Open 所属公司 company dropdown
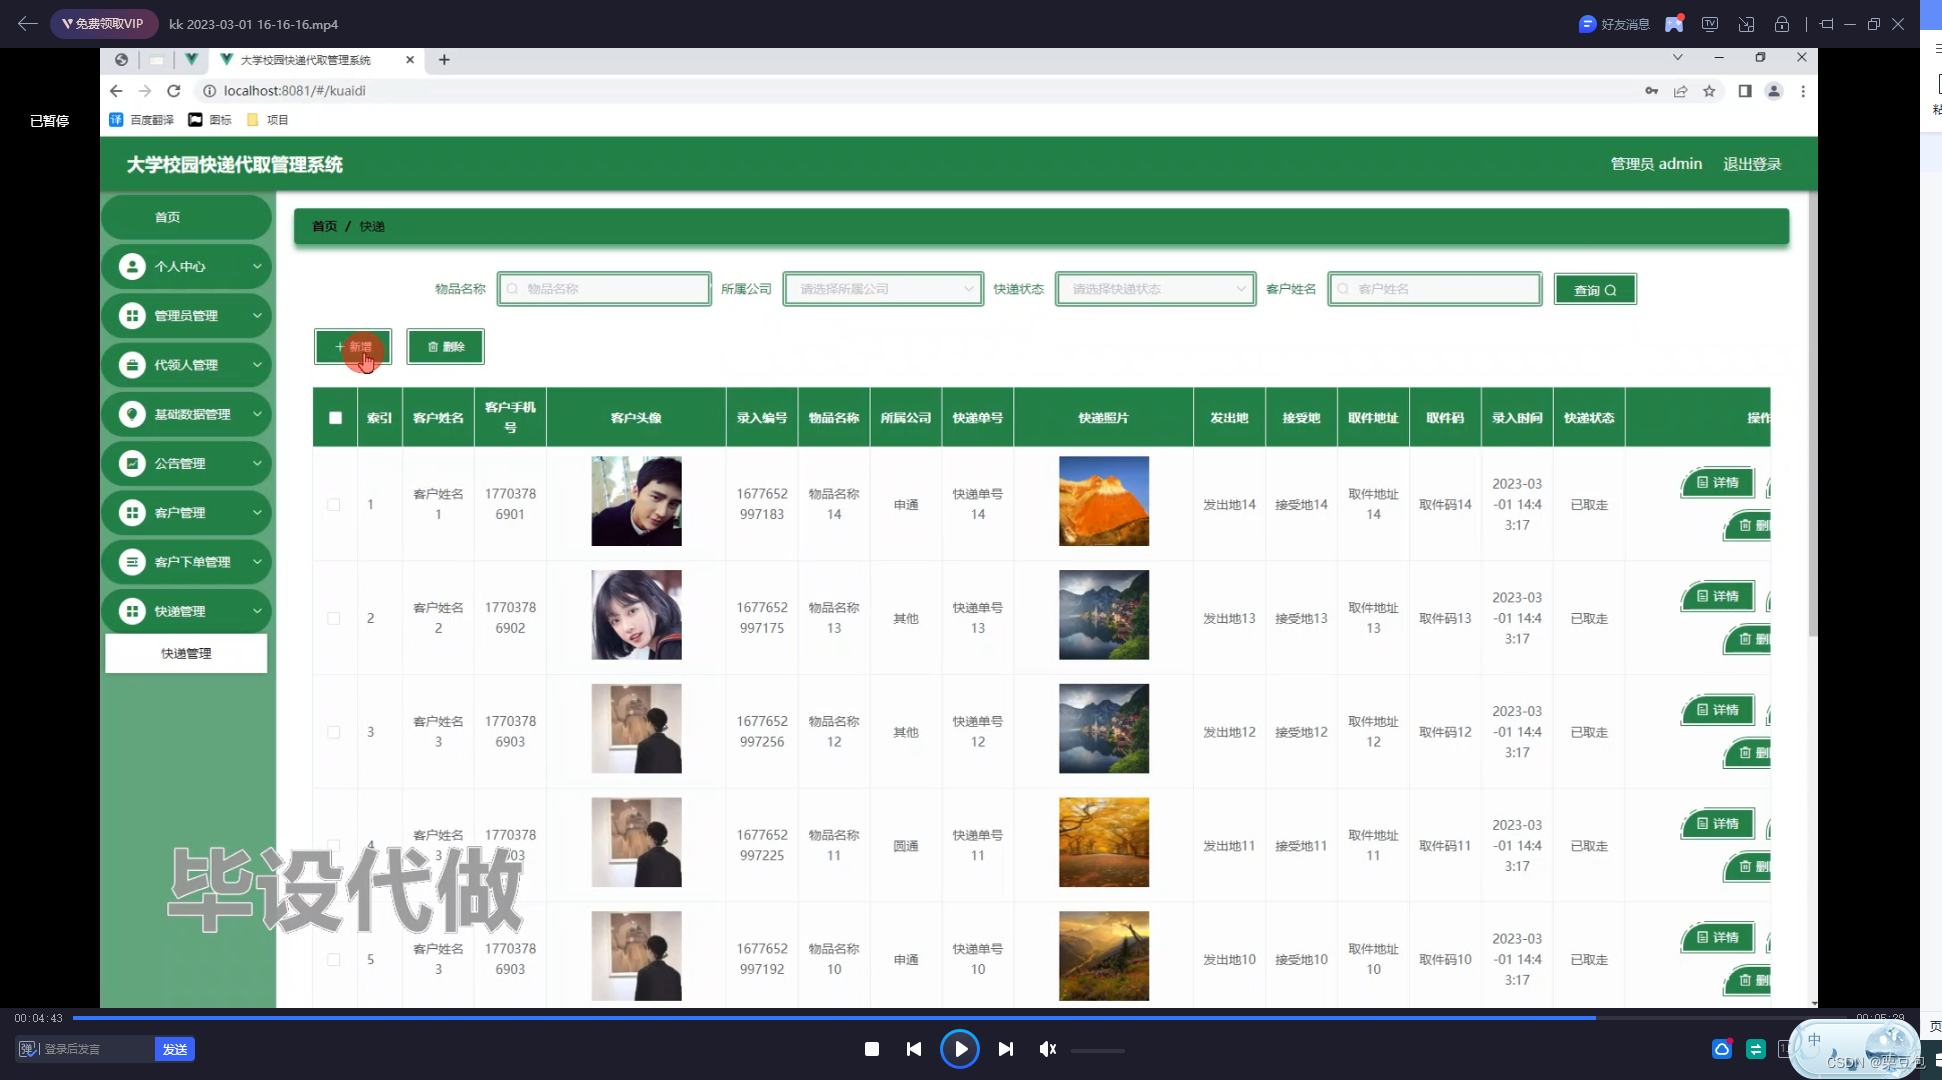1942x1080 pixels. pos(882,289)
